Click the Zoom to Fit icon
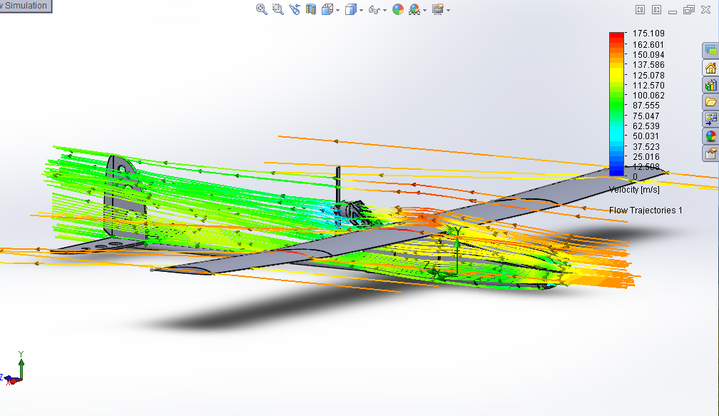 click(x=261, y=9)
